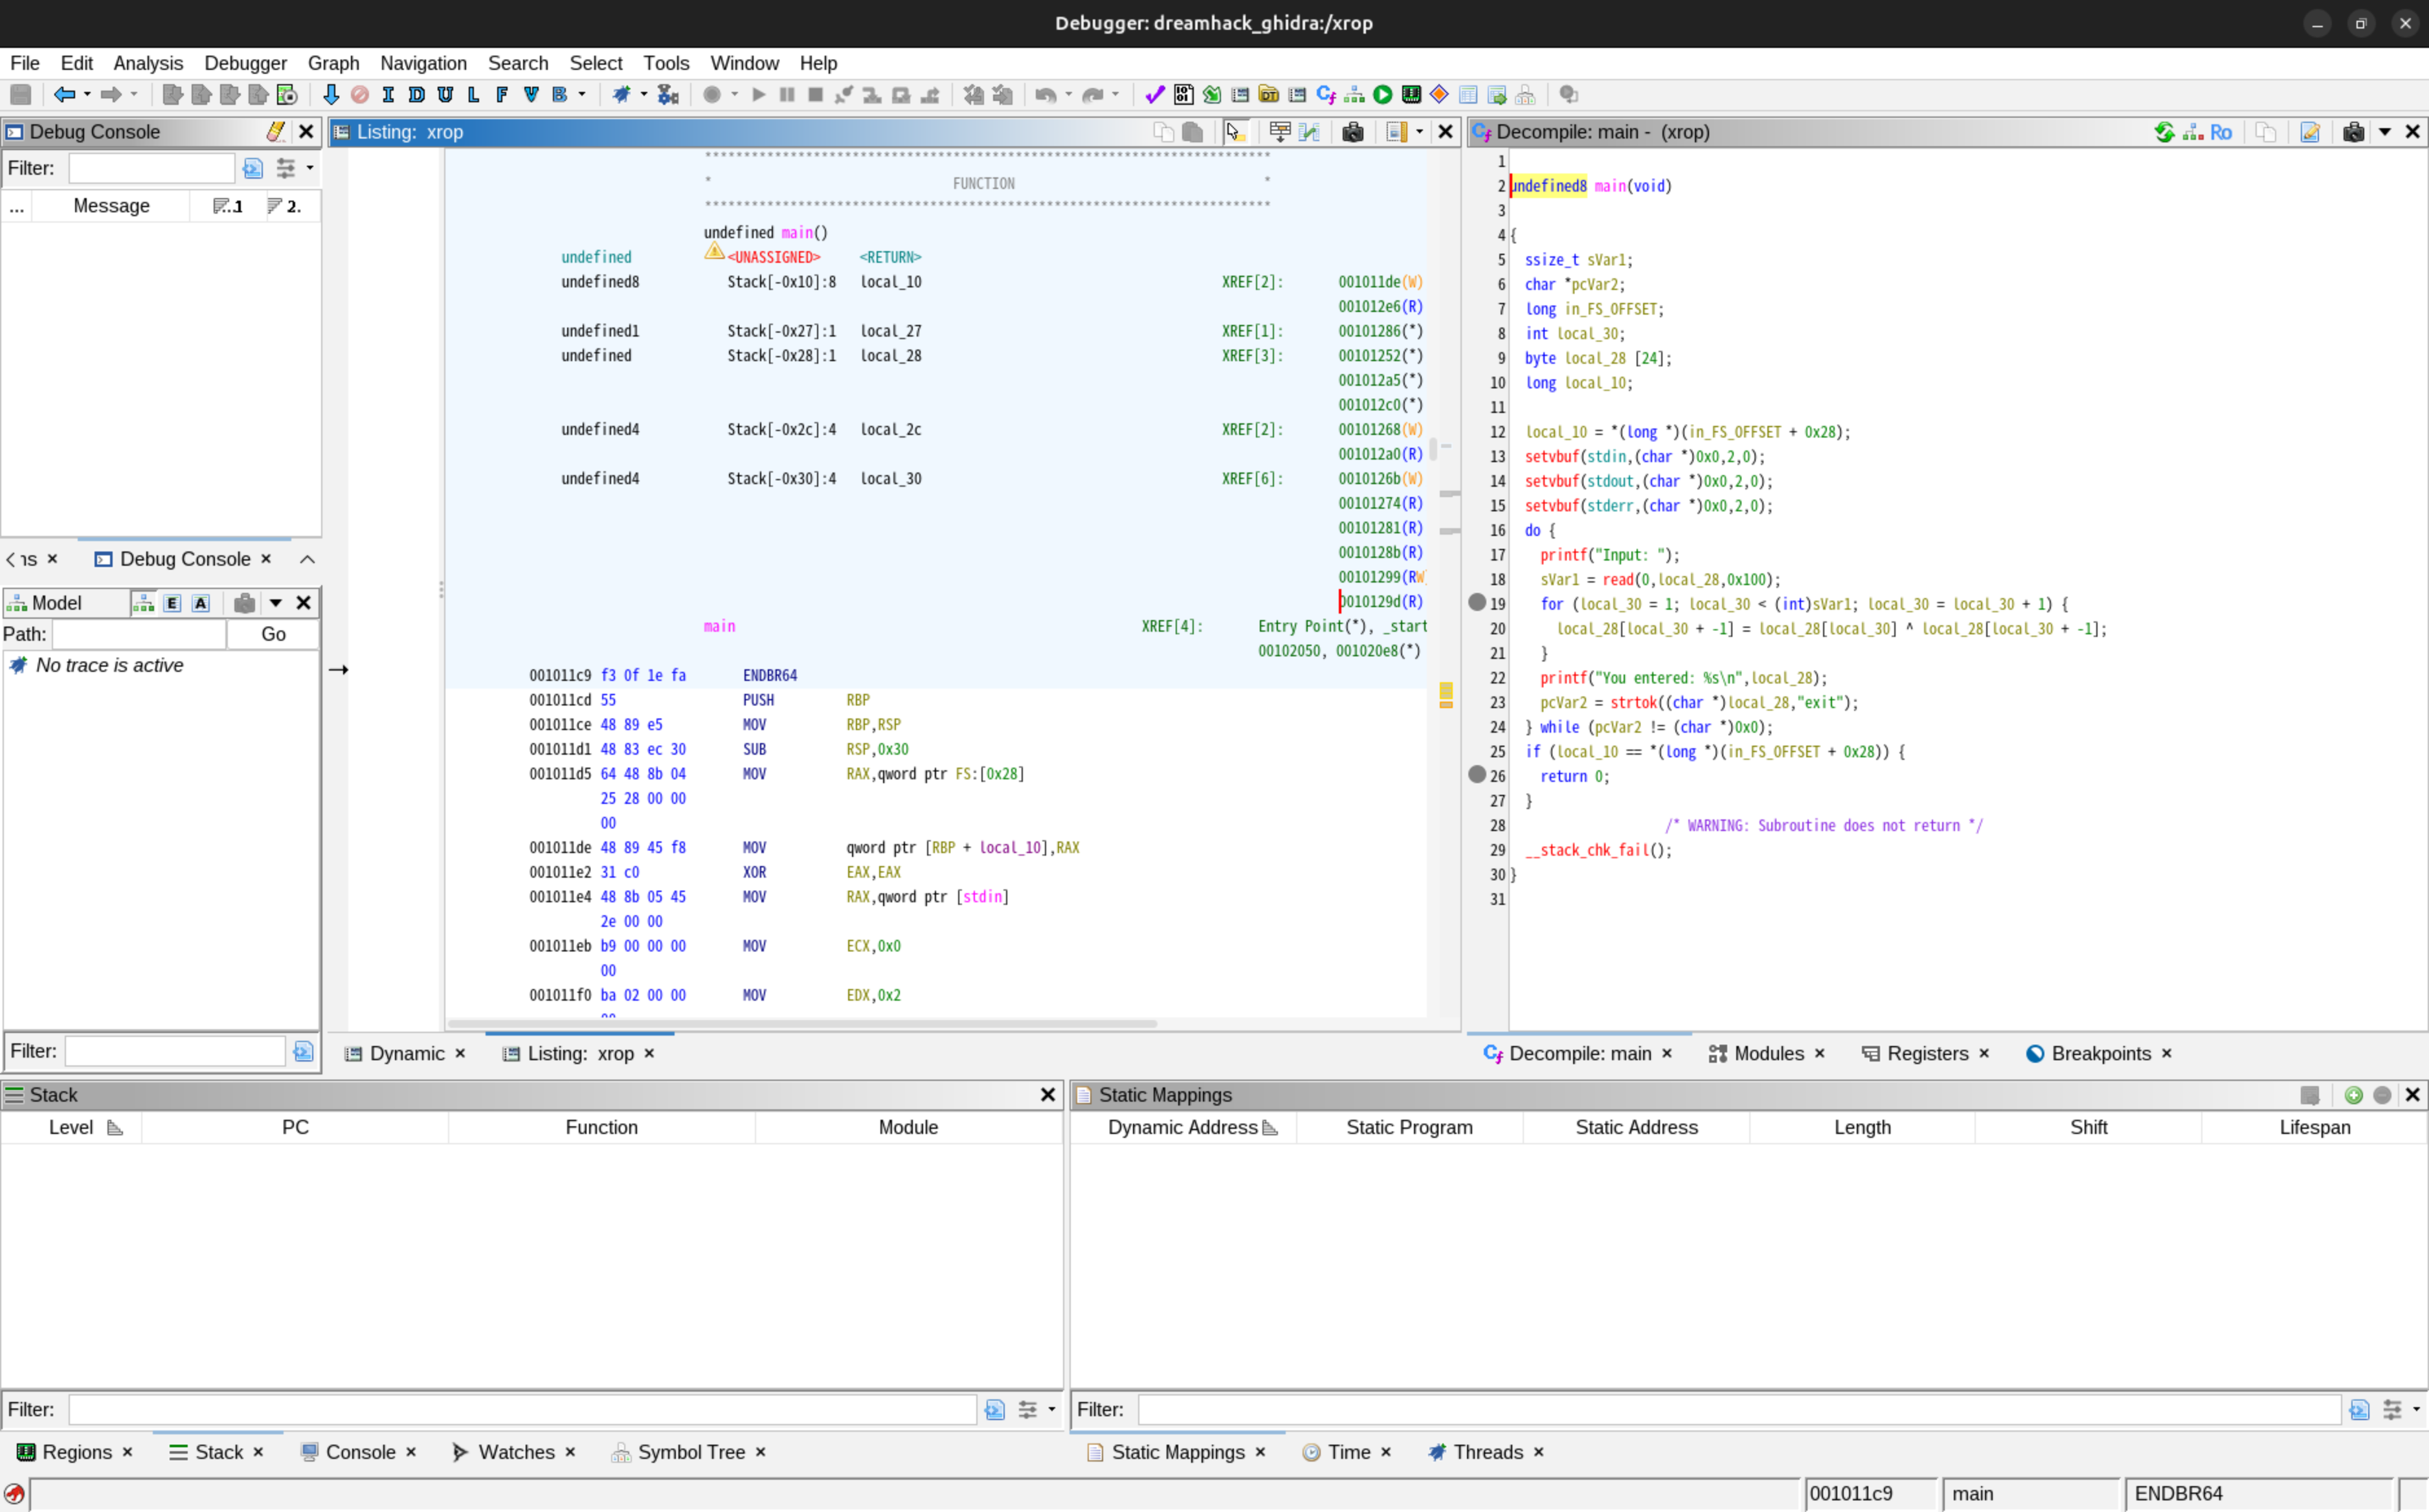Viewport: 2429px width, 1512px height.
Task: Click the Dynamic Address column header
Action: [x=1184, y=1128]
